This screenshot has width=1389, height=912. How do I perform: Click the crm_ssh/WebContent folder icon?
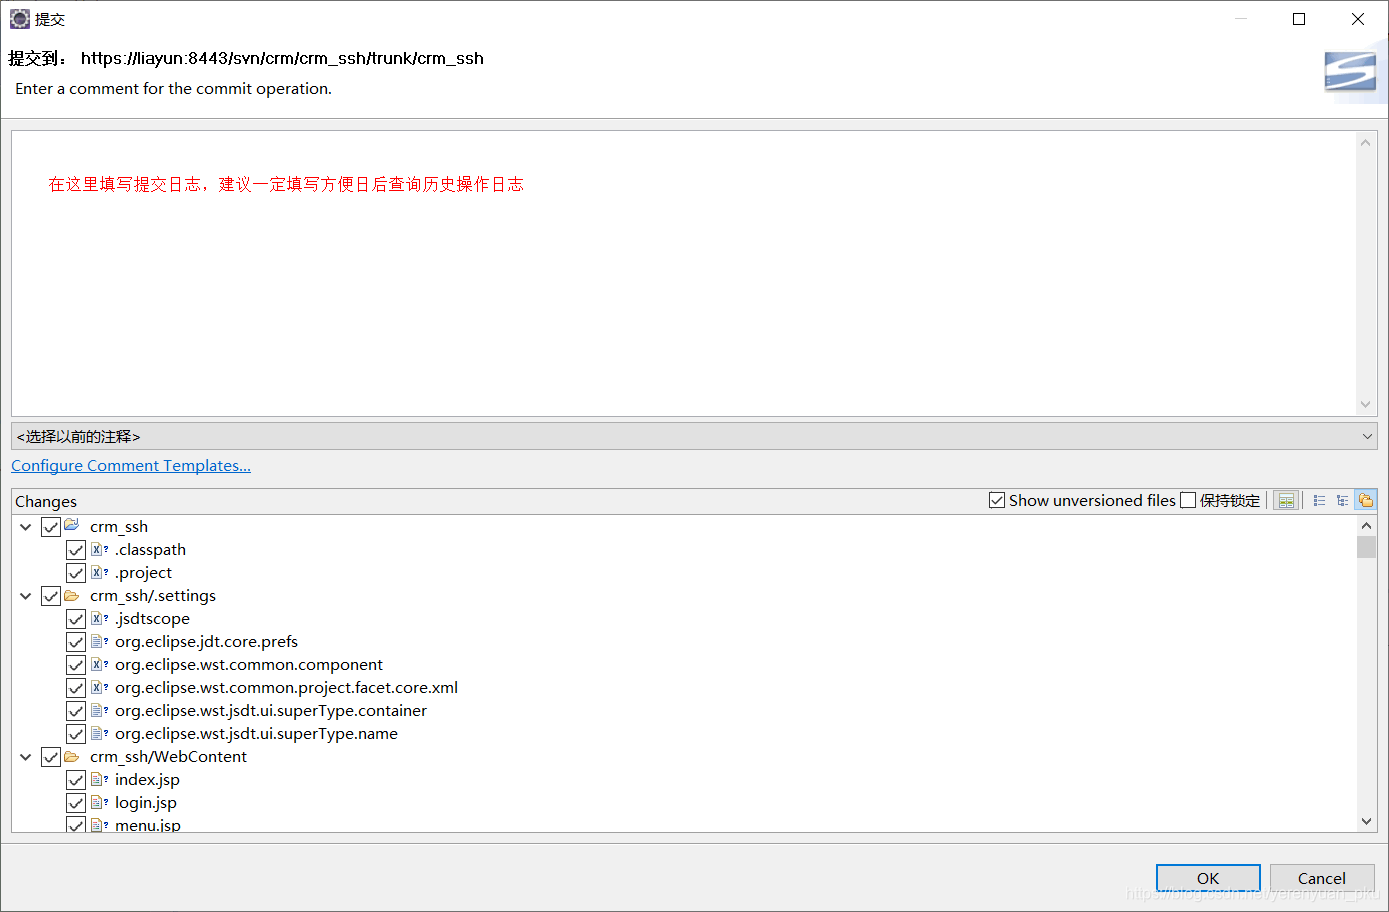(x=72, y=757)
